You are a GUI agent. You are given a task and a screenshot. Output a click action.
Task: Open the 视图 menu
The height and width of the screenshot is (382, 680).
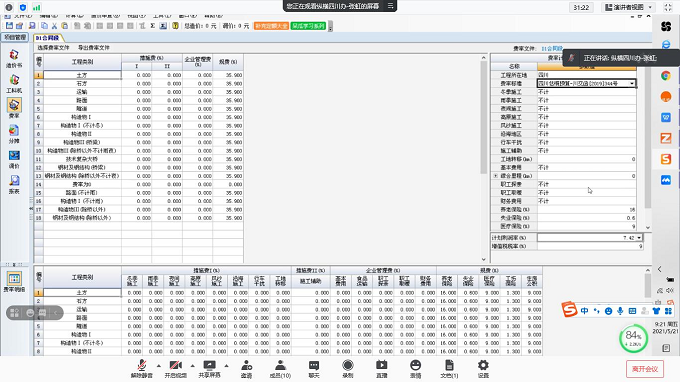136,16
